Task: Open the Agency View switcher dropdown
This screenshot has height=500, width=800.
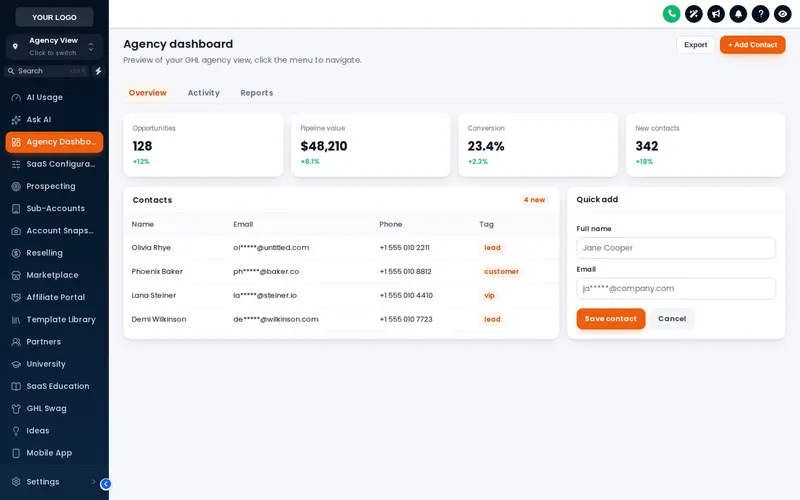Action: click(x=54, y=46)
